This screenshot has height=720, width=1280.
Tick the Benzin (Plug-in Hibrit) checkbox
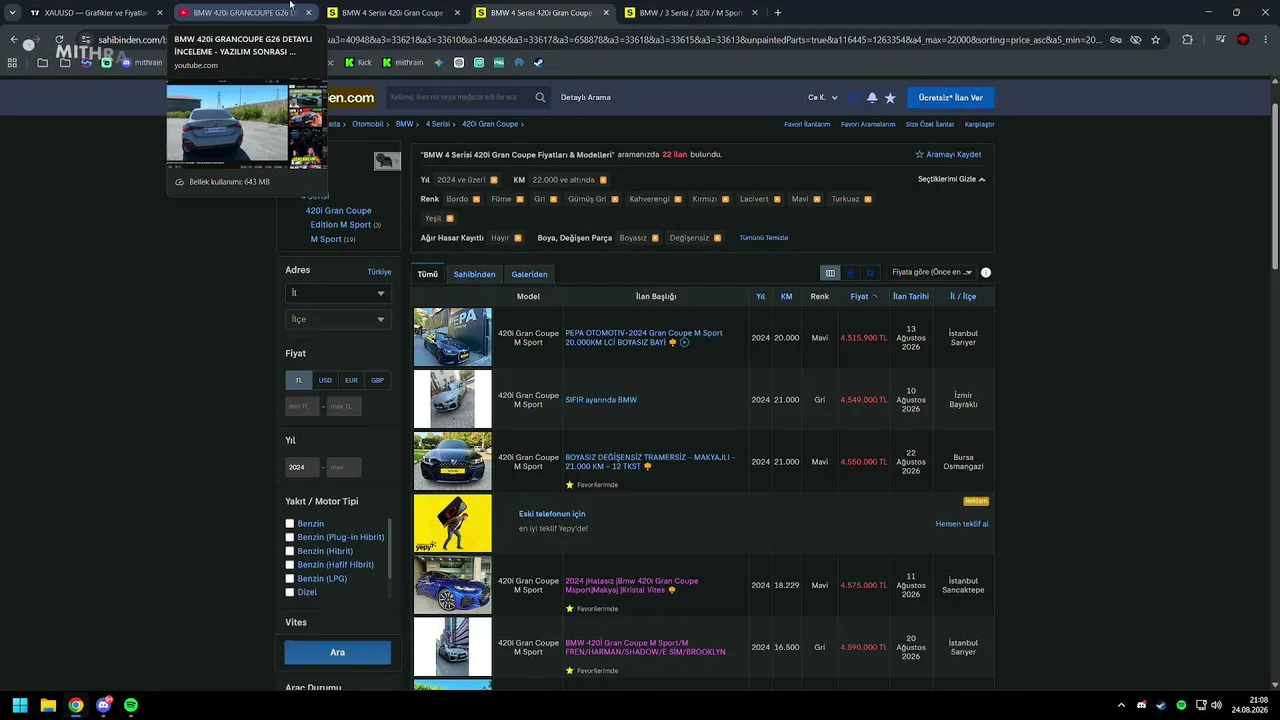290,537
